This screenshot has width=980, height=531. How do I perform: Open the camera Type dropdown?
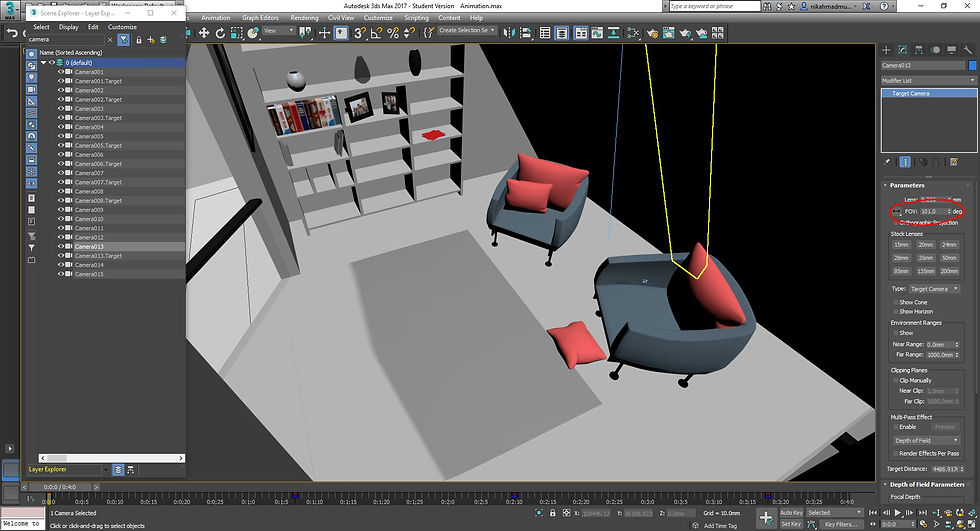pos(934,289)
